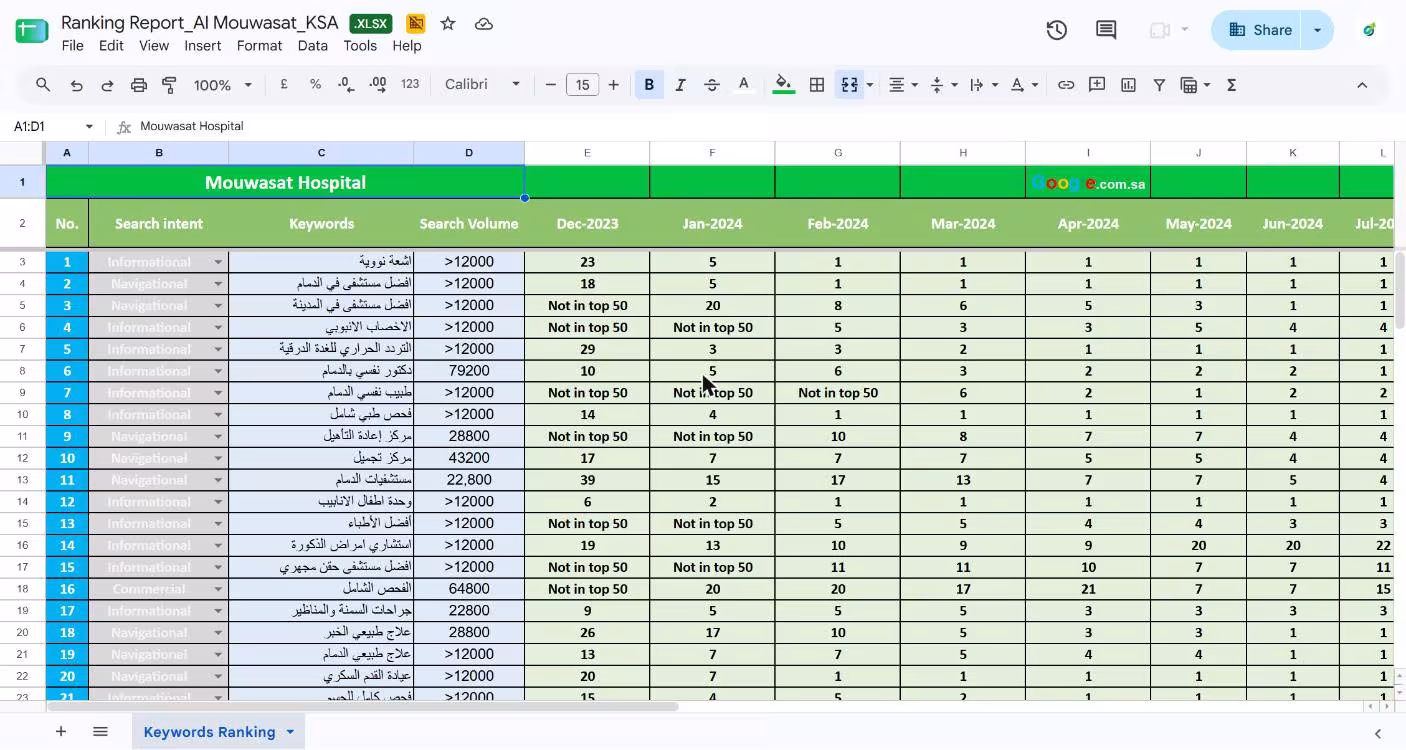Open the Data menu
Screen dimensions: 1406x750
[313, 46]
